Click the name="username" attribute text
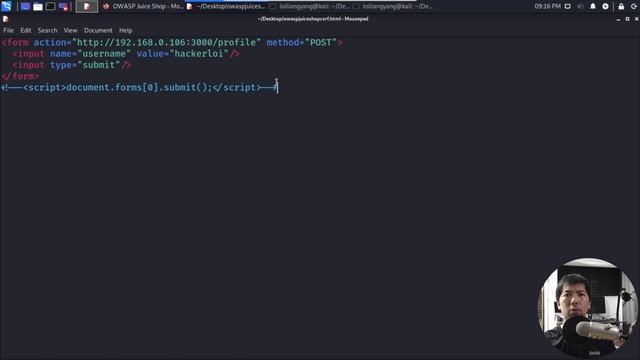Image resolution: width=640 pixels, height=360 pixels. [90, 54]
